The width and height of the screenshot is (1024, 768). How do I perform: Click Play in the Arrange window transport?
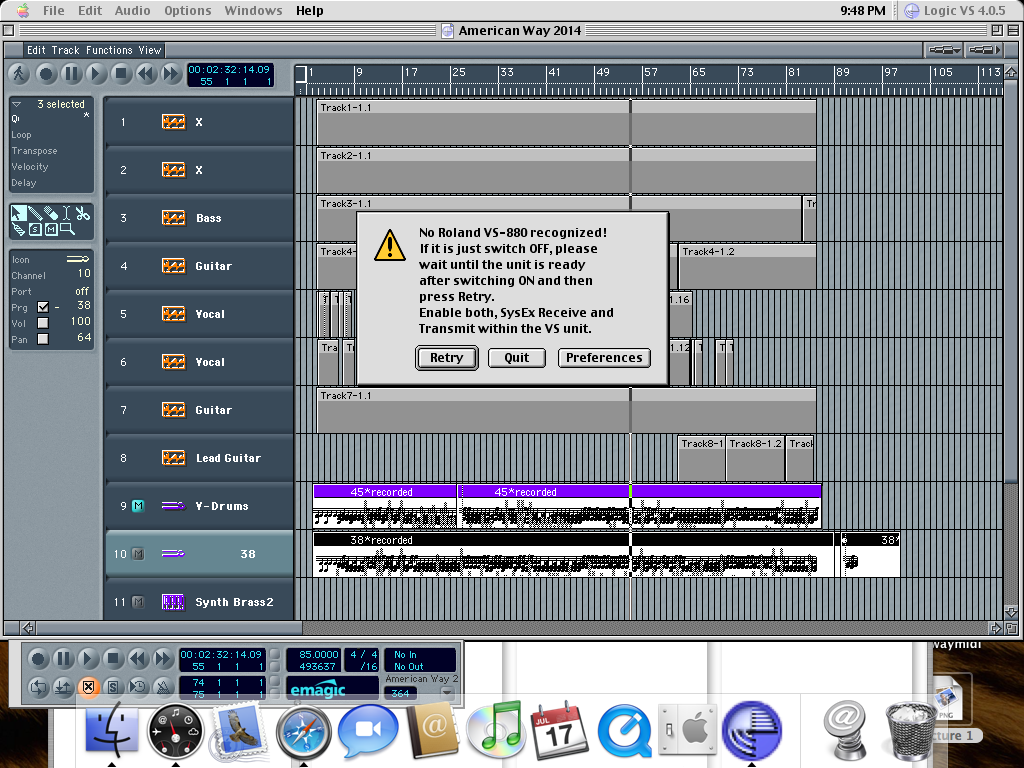(96, 74)
